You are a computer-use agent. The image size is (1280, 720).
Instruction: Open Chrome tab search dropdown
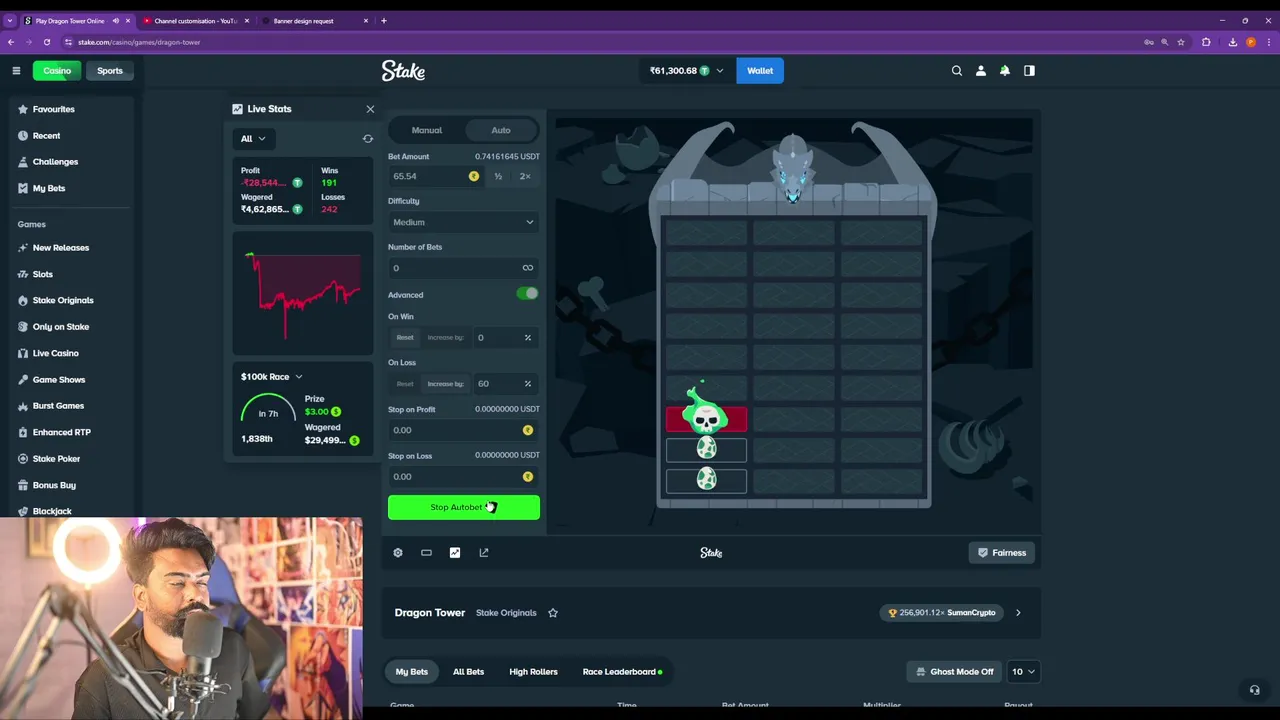pos(10,20)
